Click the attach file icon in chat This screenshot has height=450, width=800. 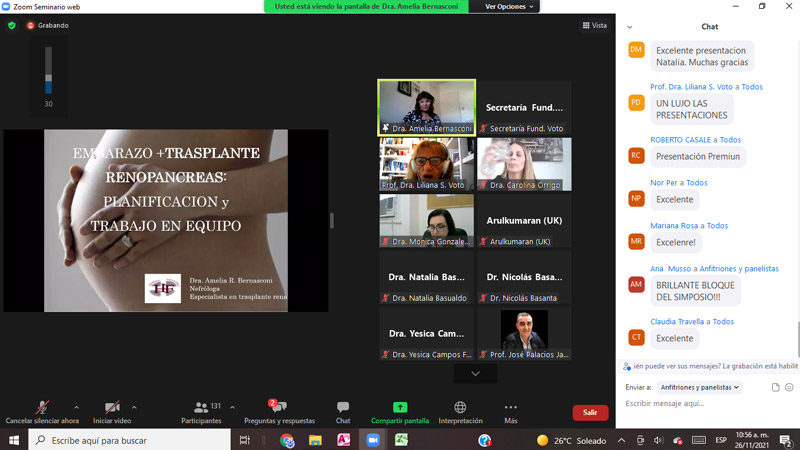(775, 387)
